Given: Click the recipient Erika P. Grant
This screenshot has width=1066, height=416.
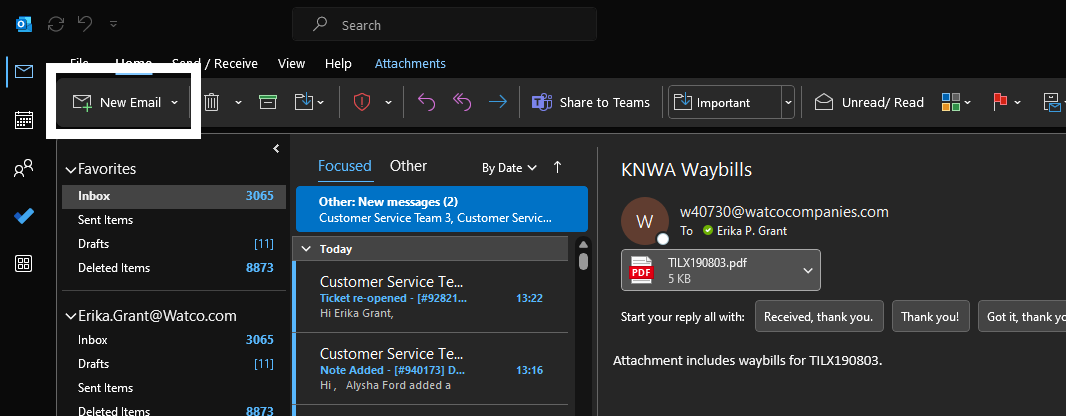Looking at the screenshot, I should coord(751,231).
